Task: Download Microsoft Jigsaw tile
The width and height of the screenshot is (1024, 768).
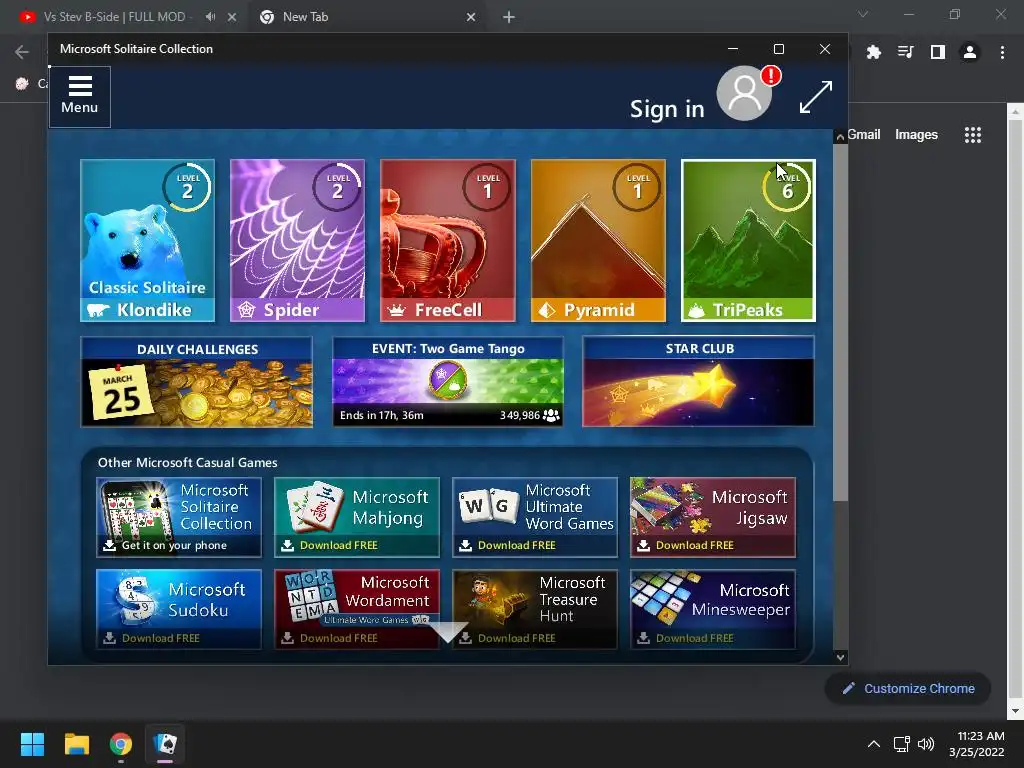Action: 712,517
